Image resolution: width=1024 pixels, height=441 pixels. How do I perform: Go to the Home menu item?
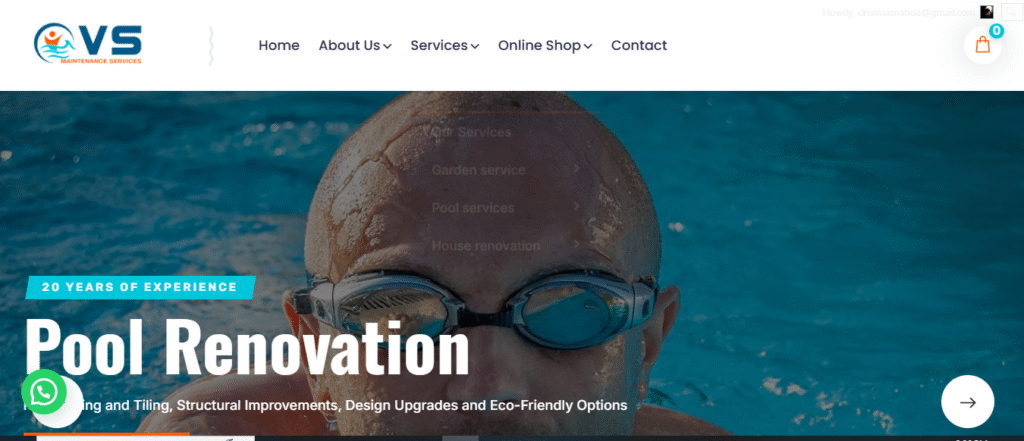click(x=279, y=46)
